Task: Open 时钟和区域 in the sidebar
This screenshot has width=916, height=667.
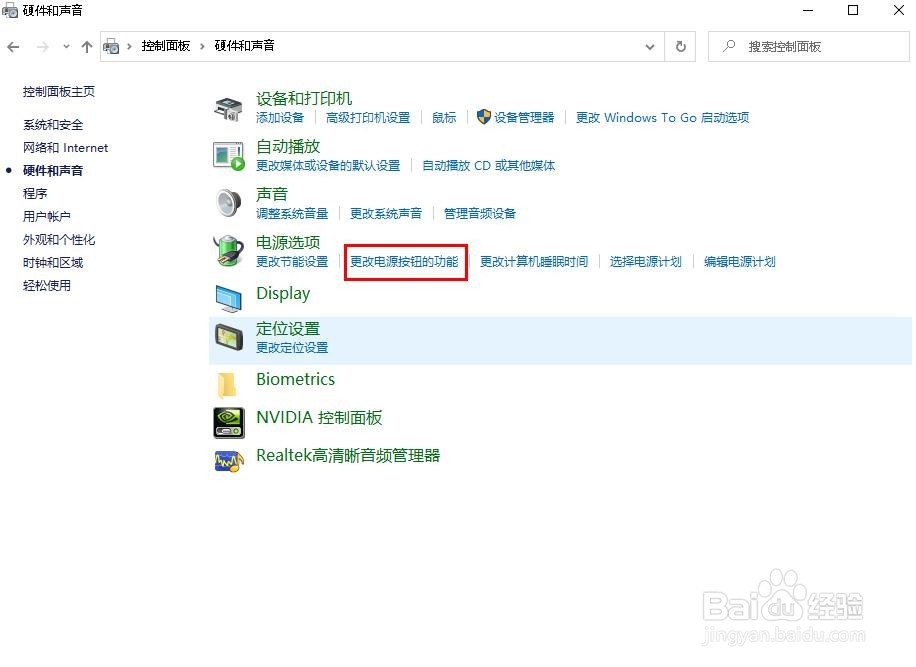Action: coord(53,263)
